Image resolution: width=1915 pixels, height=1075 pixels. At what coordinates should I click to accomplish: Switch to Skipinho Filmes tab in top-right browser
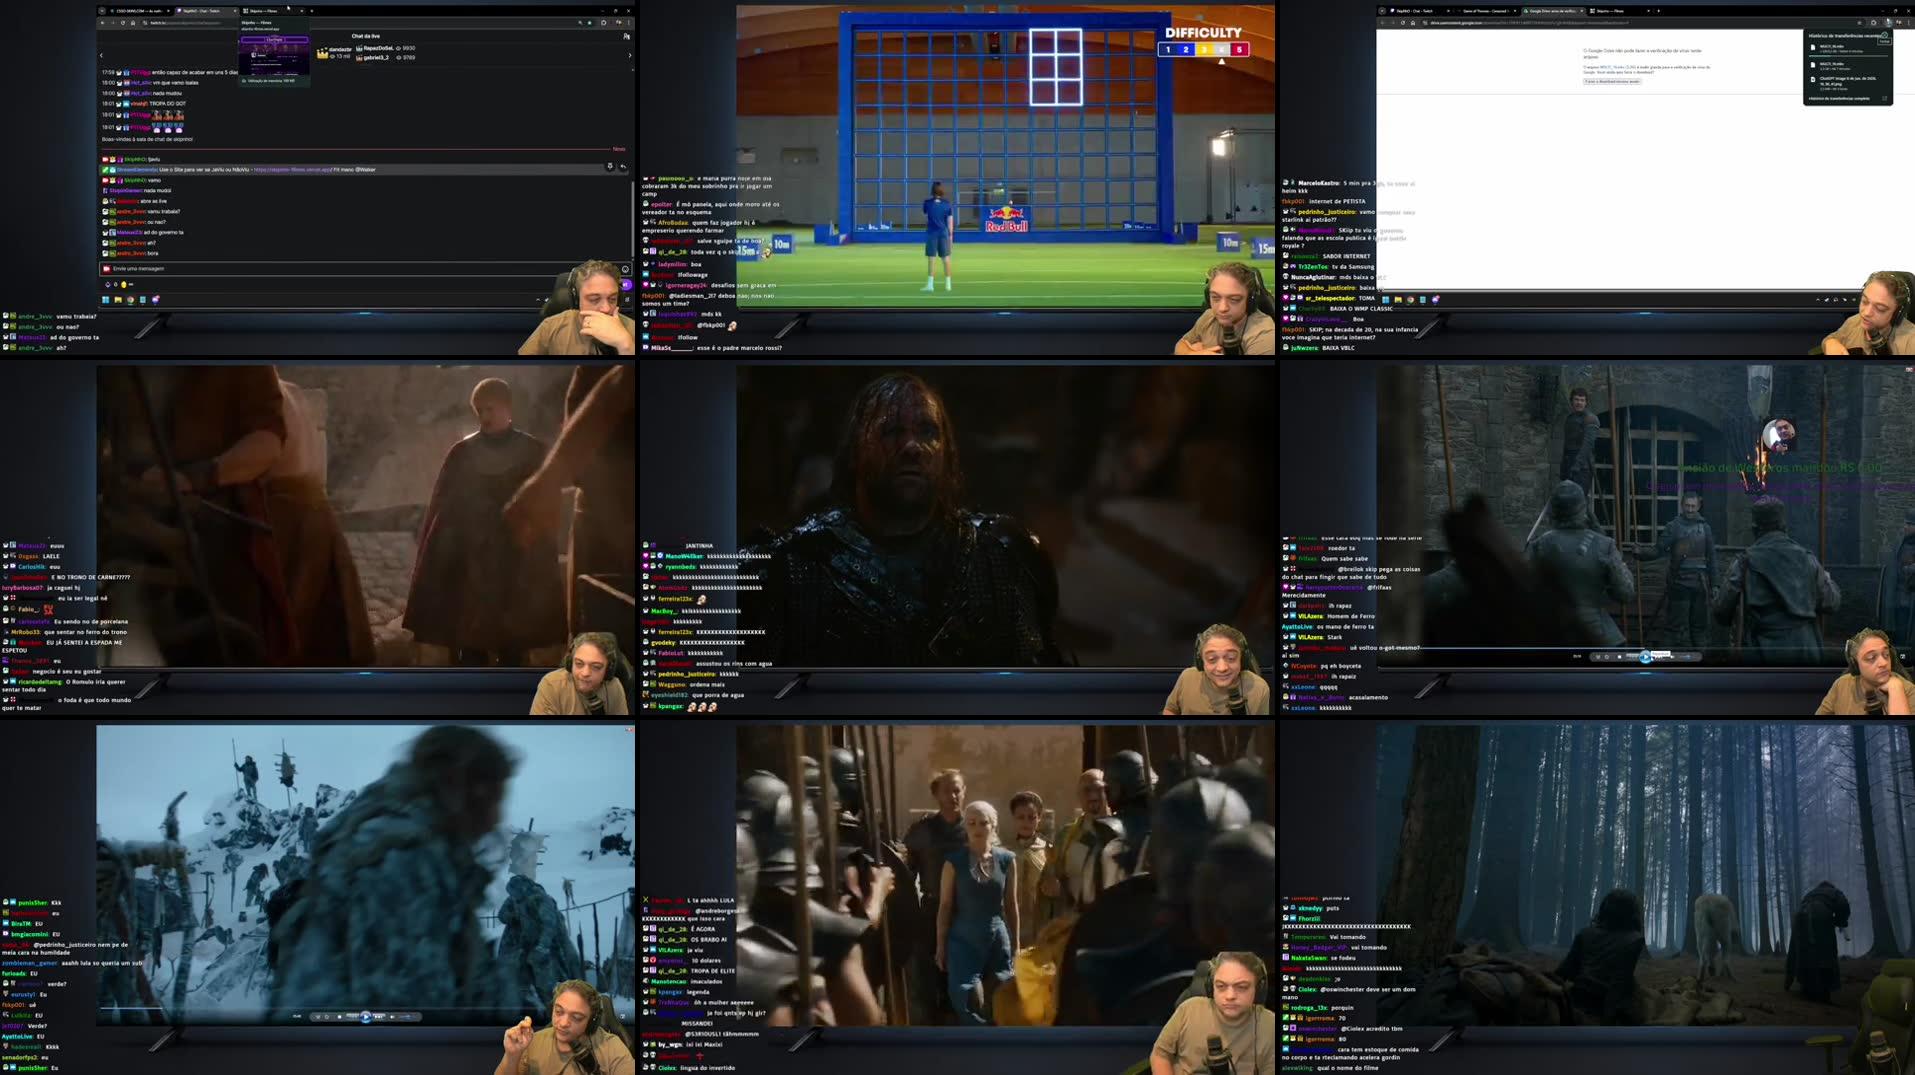[1618, 11]
